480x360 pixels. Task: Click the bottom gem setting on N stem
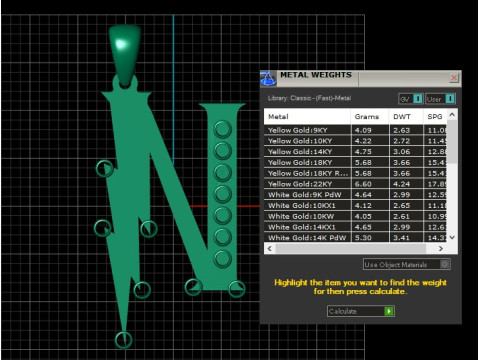coord(223,258)
